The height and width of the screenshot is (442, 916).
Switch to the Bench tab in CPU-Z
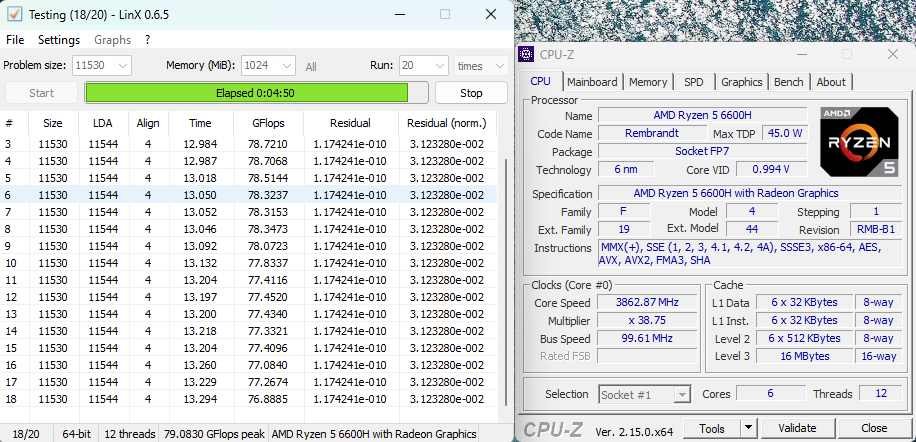(789, 82)
